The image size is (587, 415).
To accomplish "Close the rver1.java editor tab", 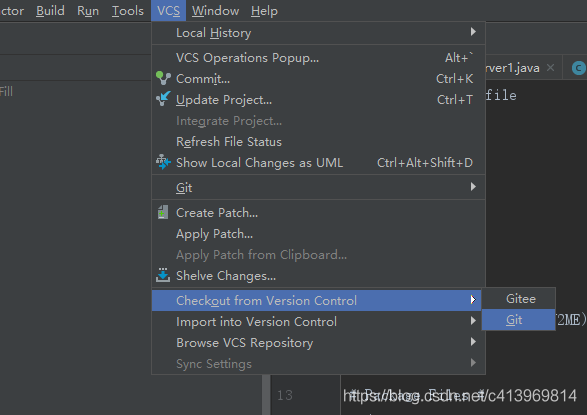I will 550,68.
